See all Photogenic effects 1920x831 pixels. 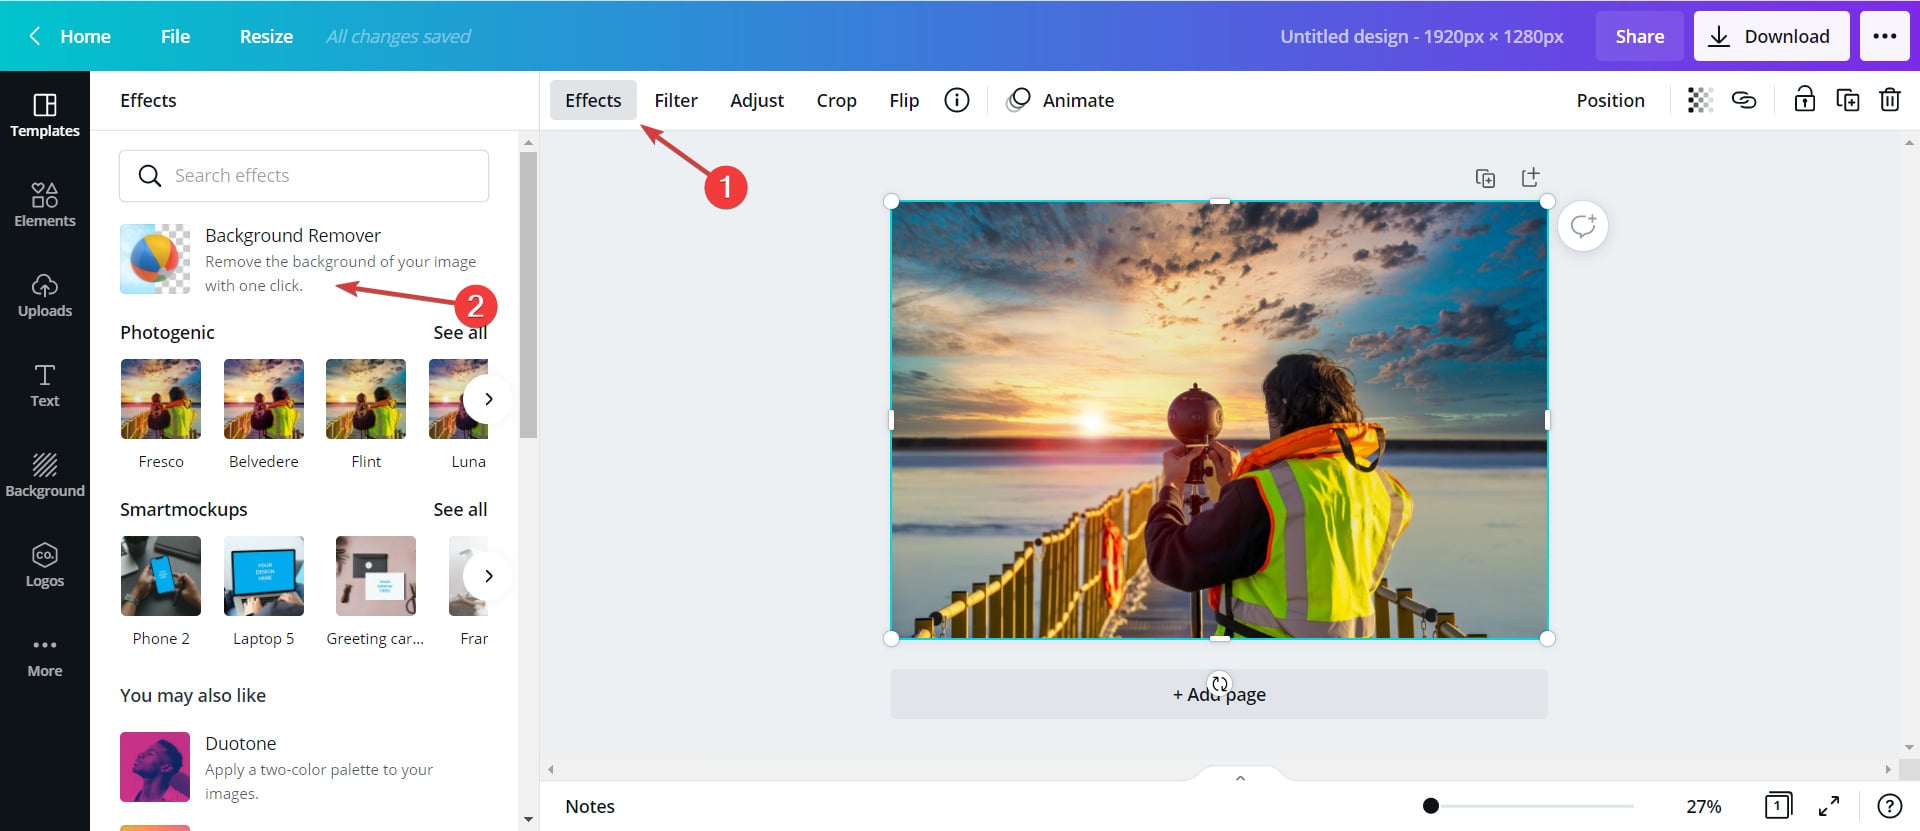[460, 332]
